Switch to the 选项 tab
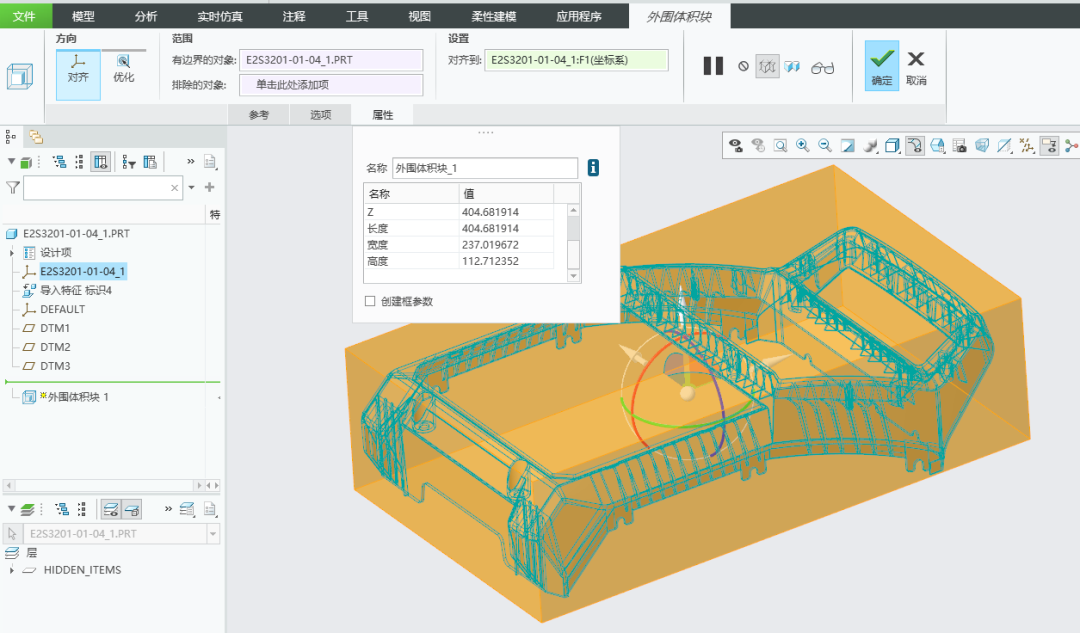 [320, 115]
